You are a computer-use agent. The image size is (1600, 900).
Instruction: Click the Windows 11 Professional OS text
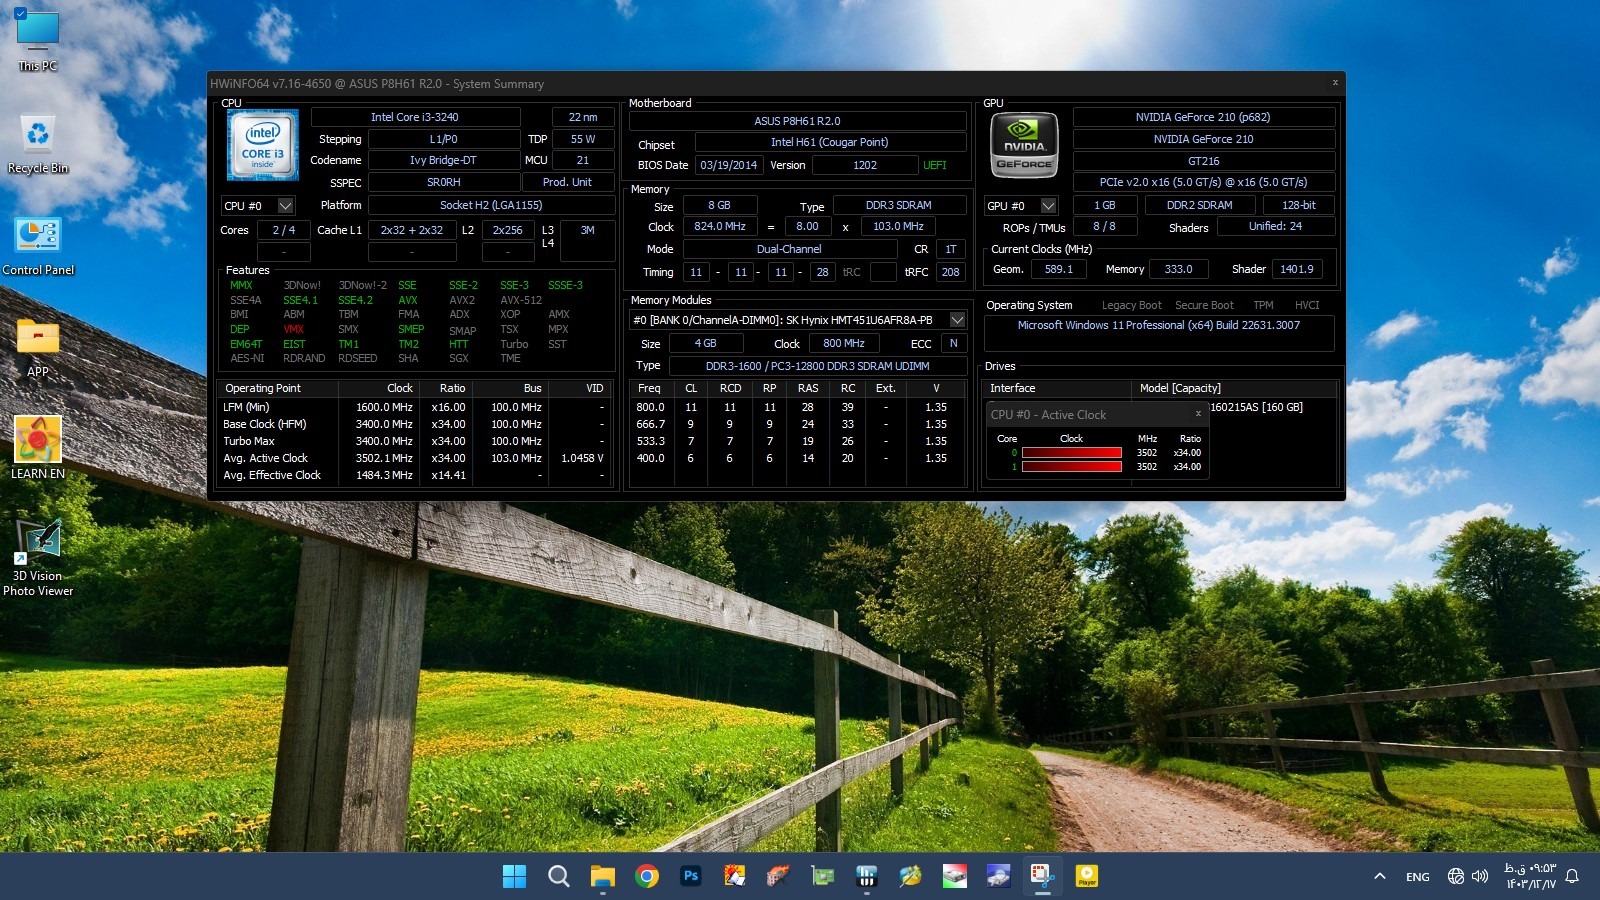(1158, 326)
